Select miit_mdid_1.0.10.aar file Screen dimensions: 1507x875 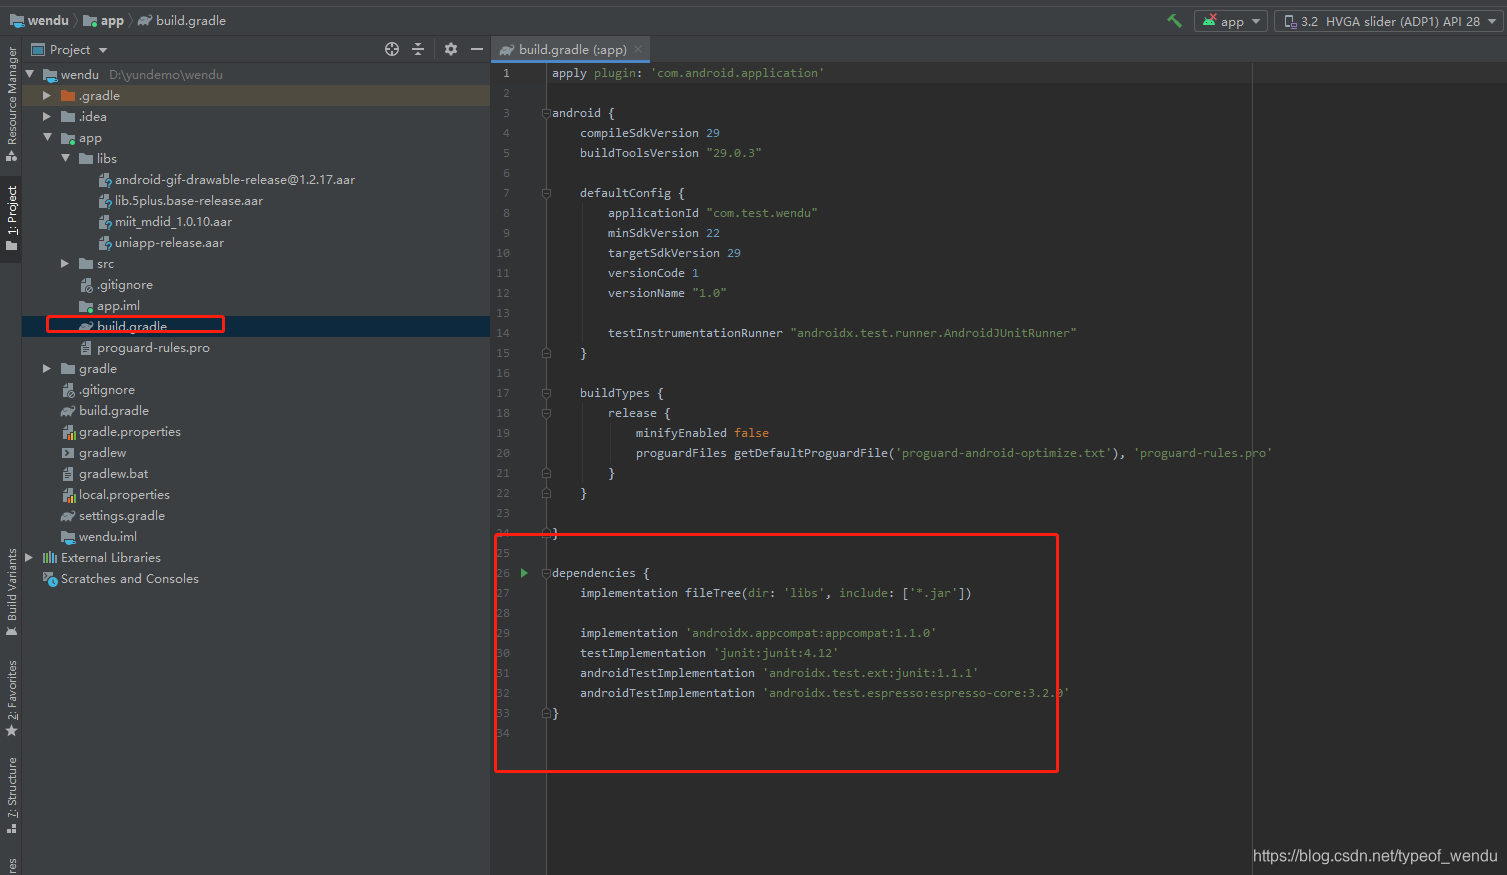click(173, 222)
